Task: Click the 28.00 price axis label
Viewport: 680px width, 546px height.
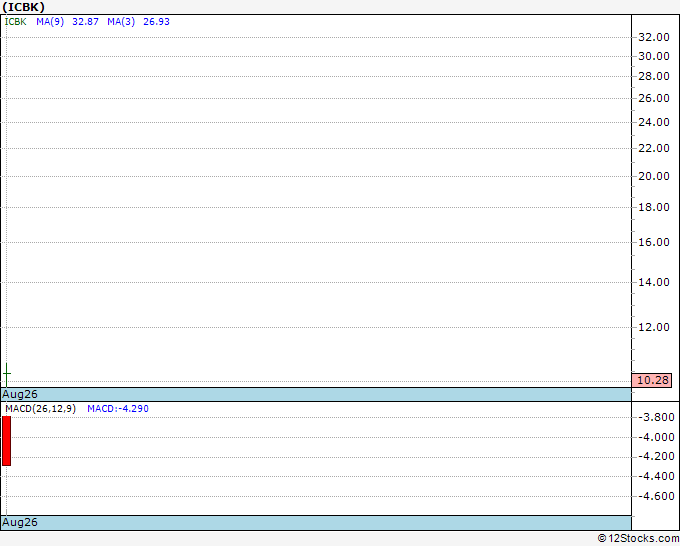Action: 654,76
